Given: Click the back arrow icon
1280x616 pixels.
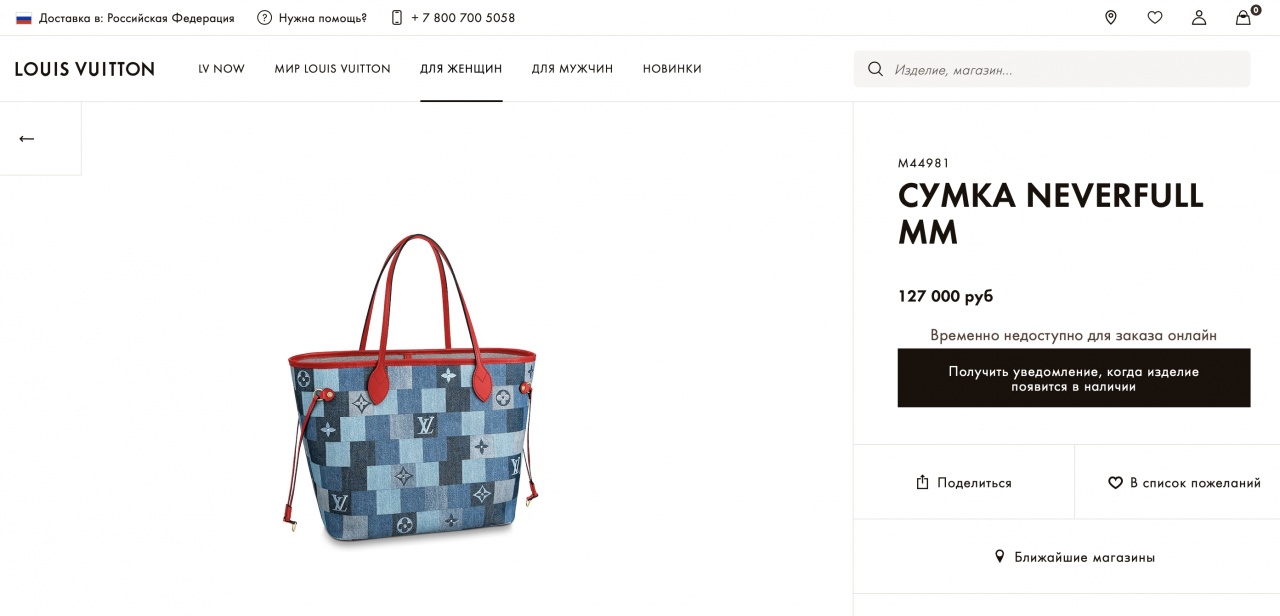Looking at the screenshot, I should coord(27,139).
